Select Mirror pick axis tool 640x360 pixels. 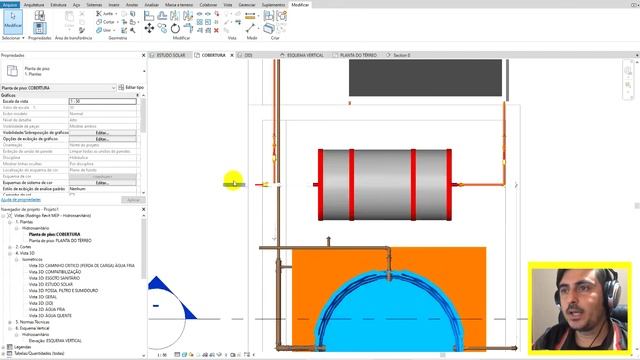pyautogui.click(x=175, y=16)
